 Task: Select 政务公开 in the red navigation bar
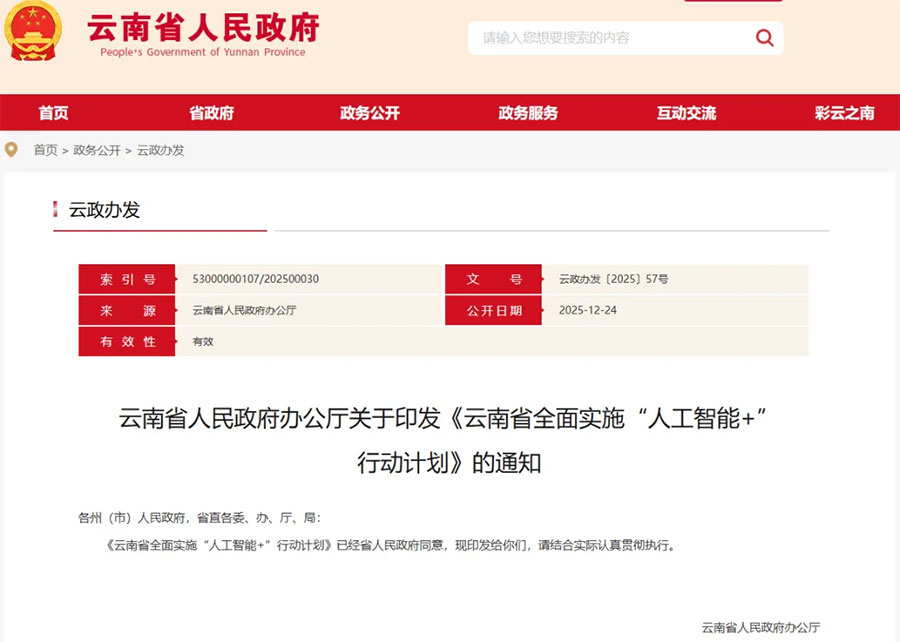(x=369, y=113)
